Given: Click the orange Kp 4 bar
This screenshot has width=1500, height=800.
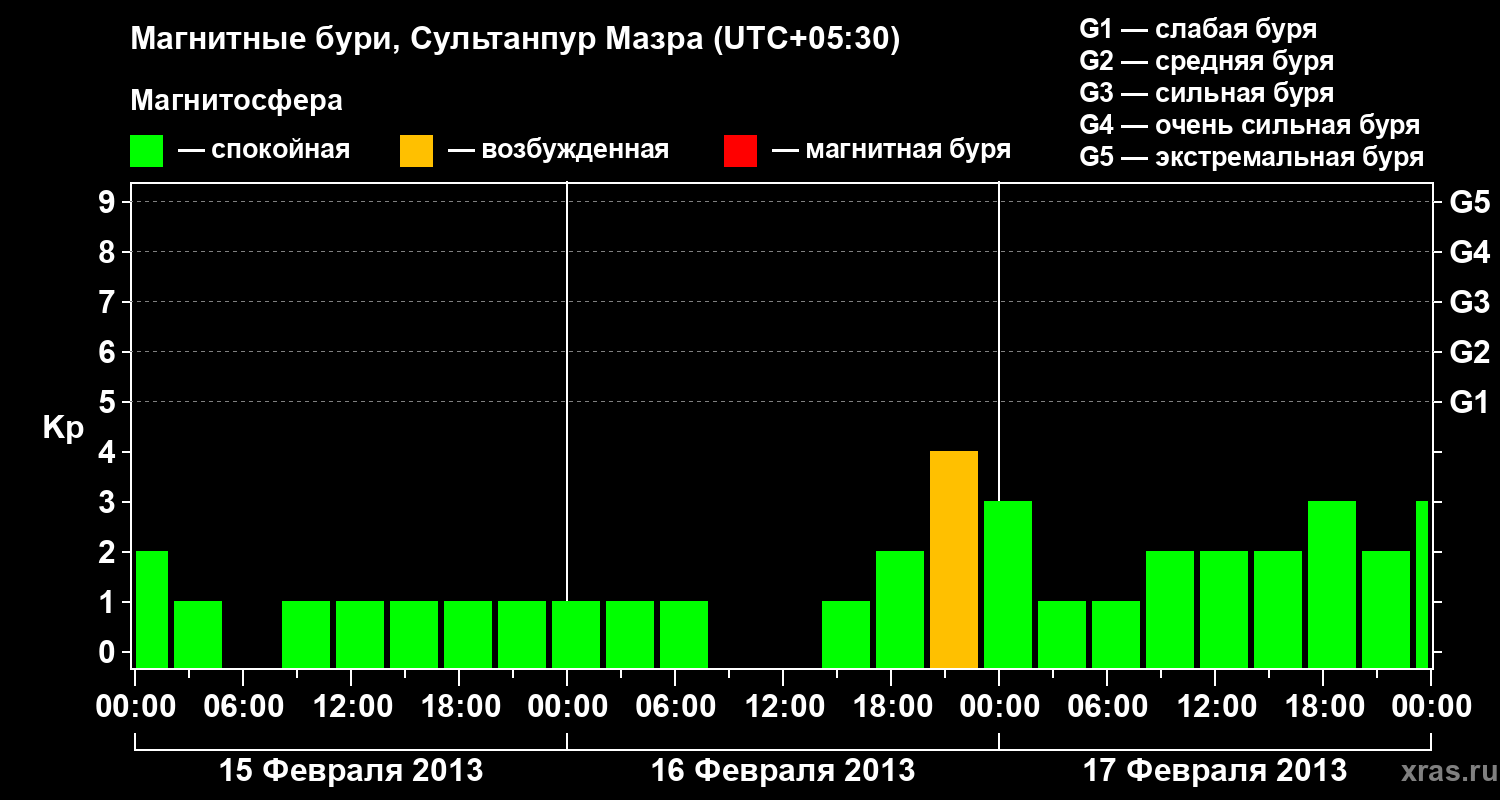Looking at the screenshot, I should tap(954, 559).
